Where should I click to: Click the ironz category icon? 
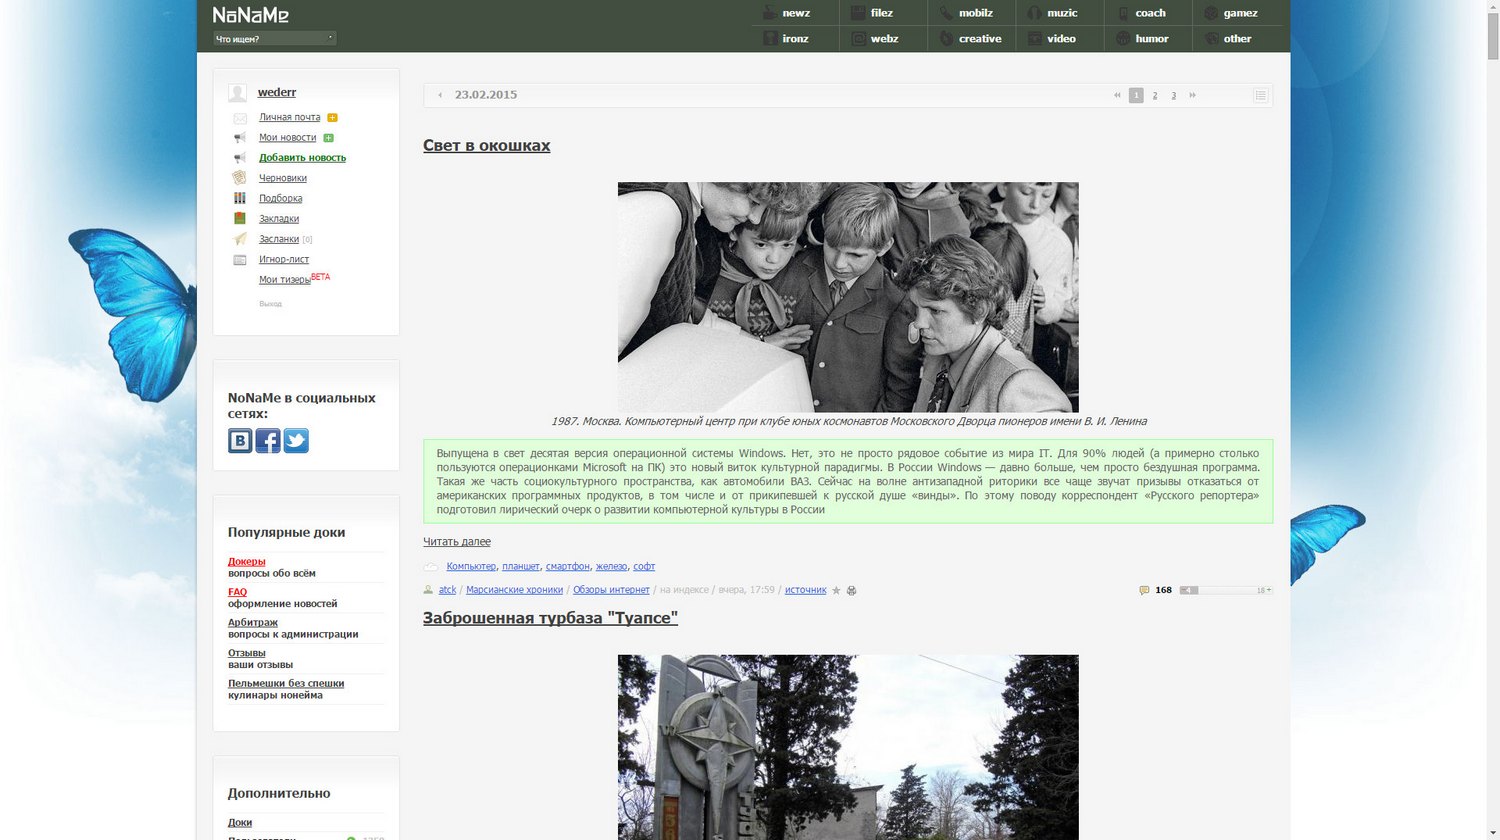[770, 39]
